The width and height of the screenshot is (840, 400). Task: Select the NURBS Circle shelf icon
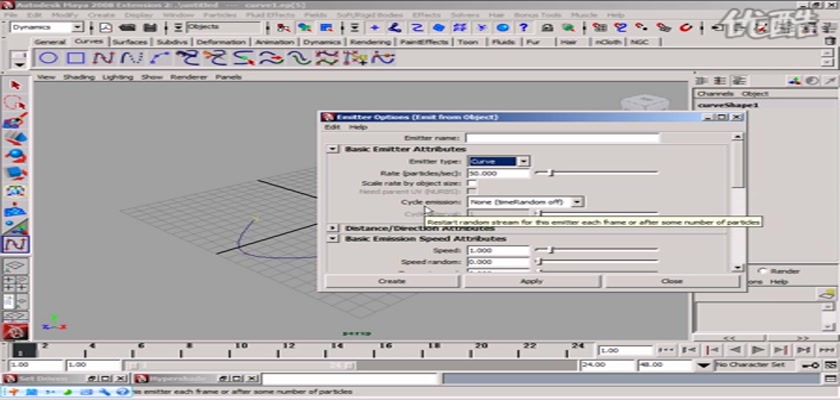48,58
